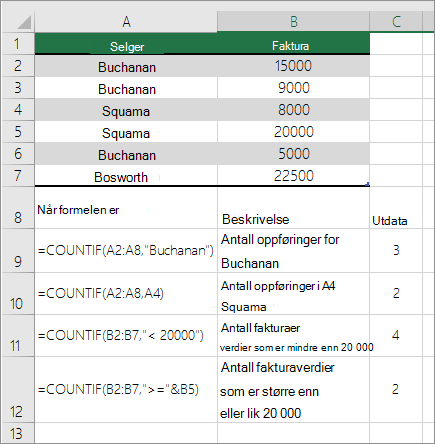Select the 20000 invoice cell
The image size is (435, 444).
(293, 132)
